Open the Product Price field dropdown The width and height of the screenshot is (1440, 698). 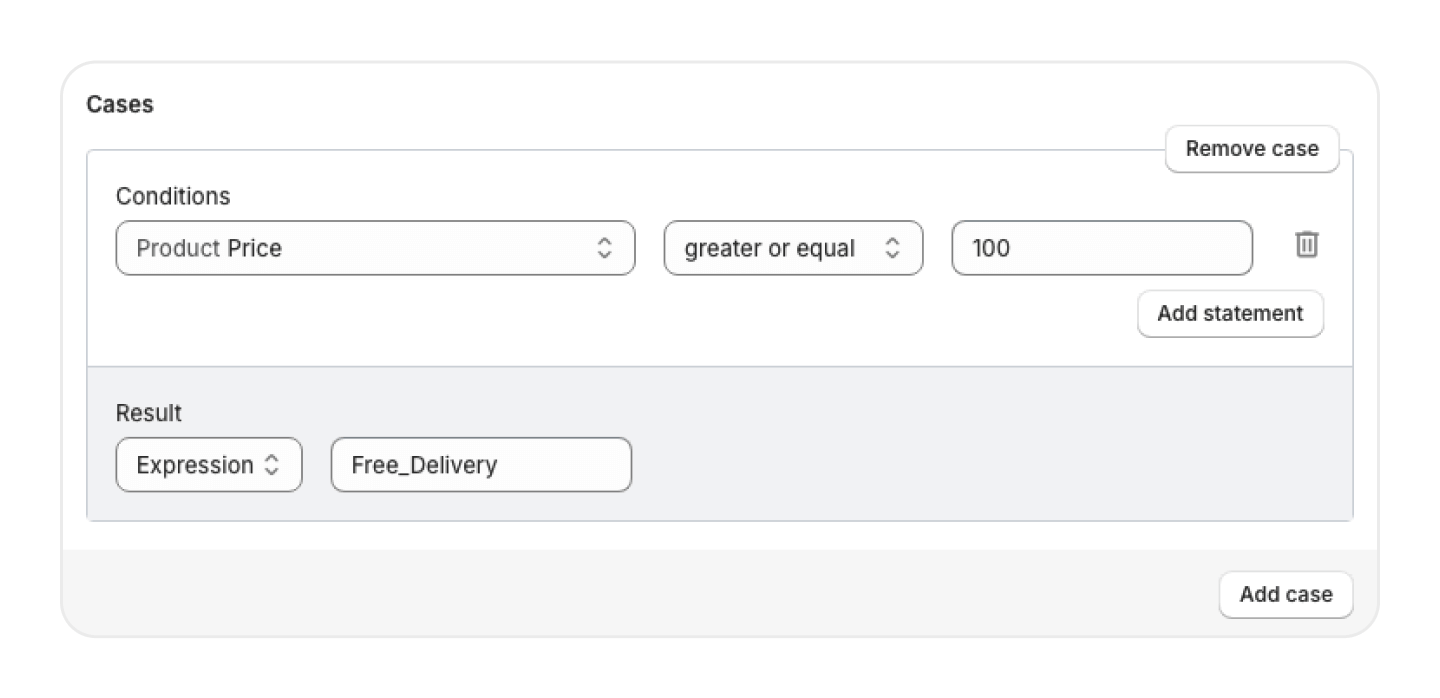(375, 248)
